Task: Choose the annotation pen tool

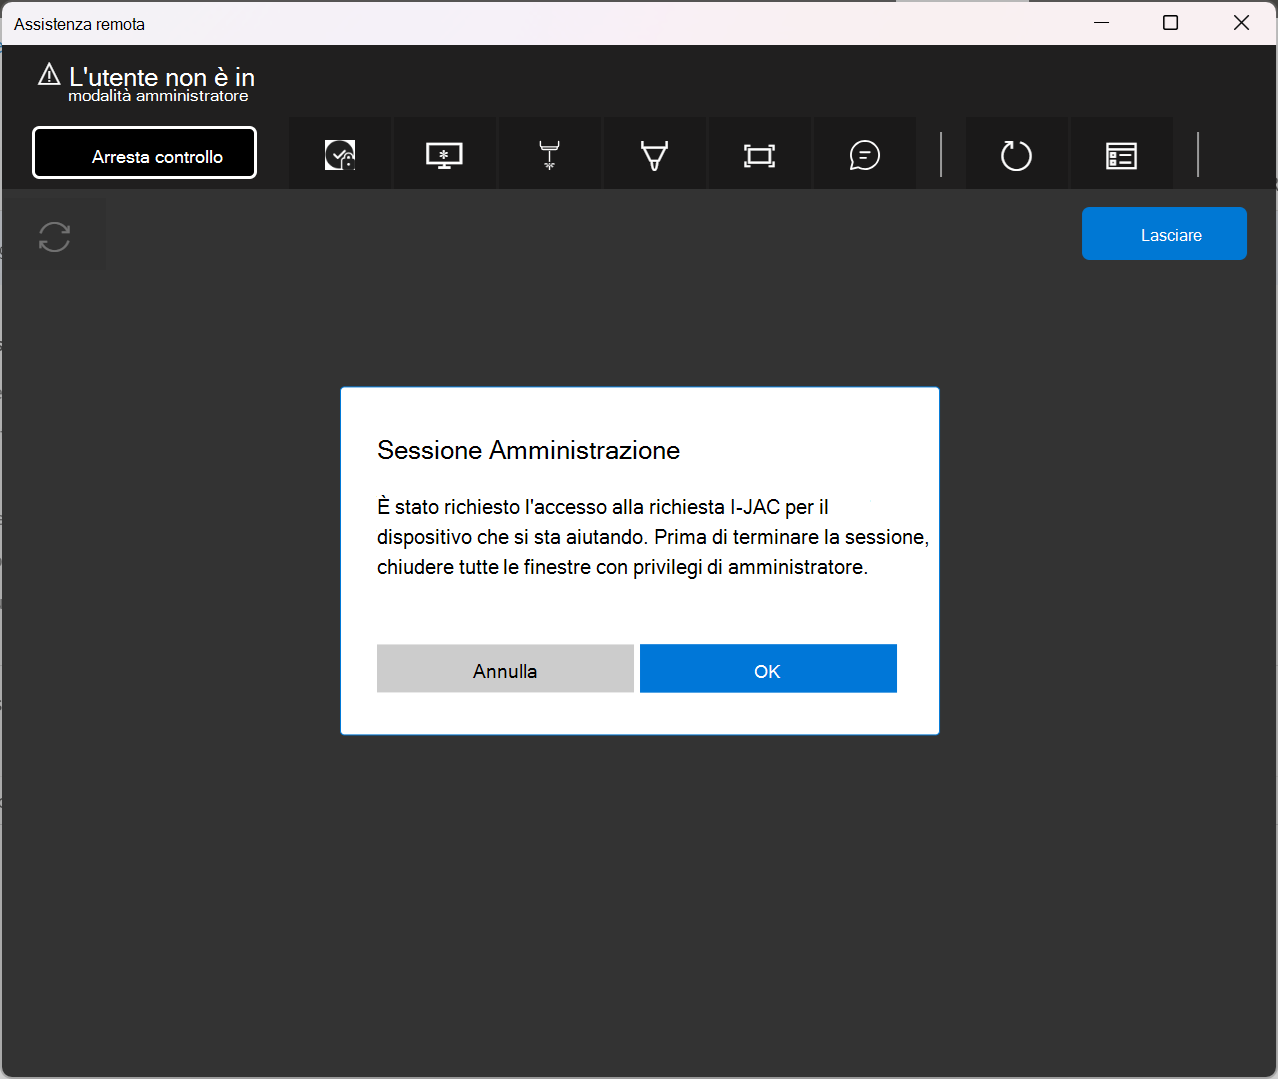Action: 654,155
